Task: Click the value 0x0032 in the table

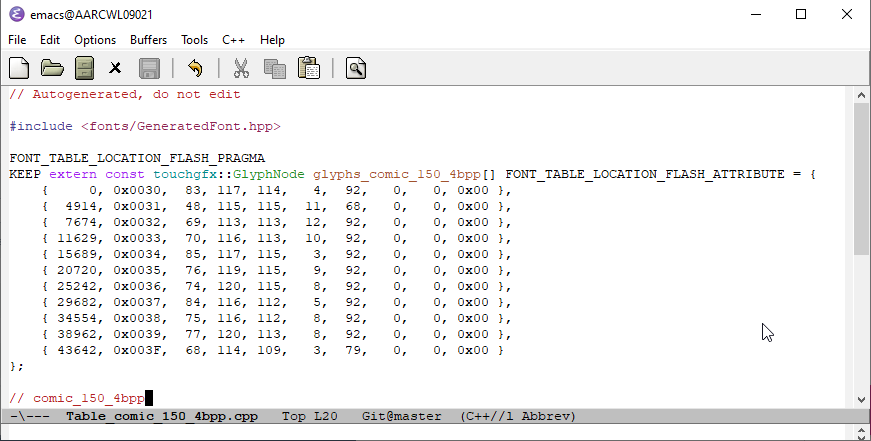Action: pyautogui.click(x=137, y=222)
